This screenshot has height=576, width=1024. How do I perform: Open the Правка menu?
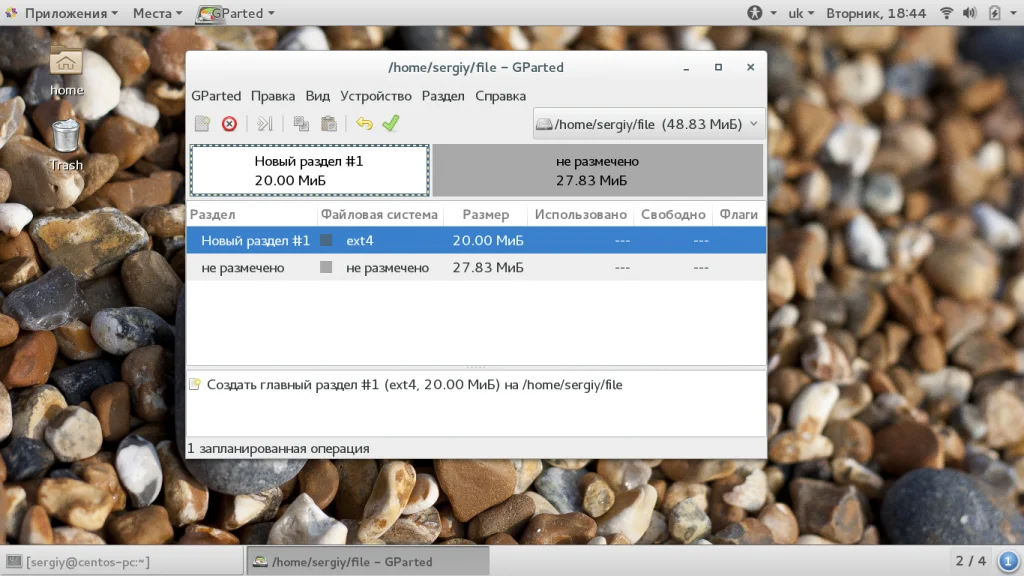pyautogui.click(x=273, y=96)
